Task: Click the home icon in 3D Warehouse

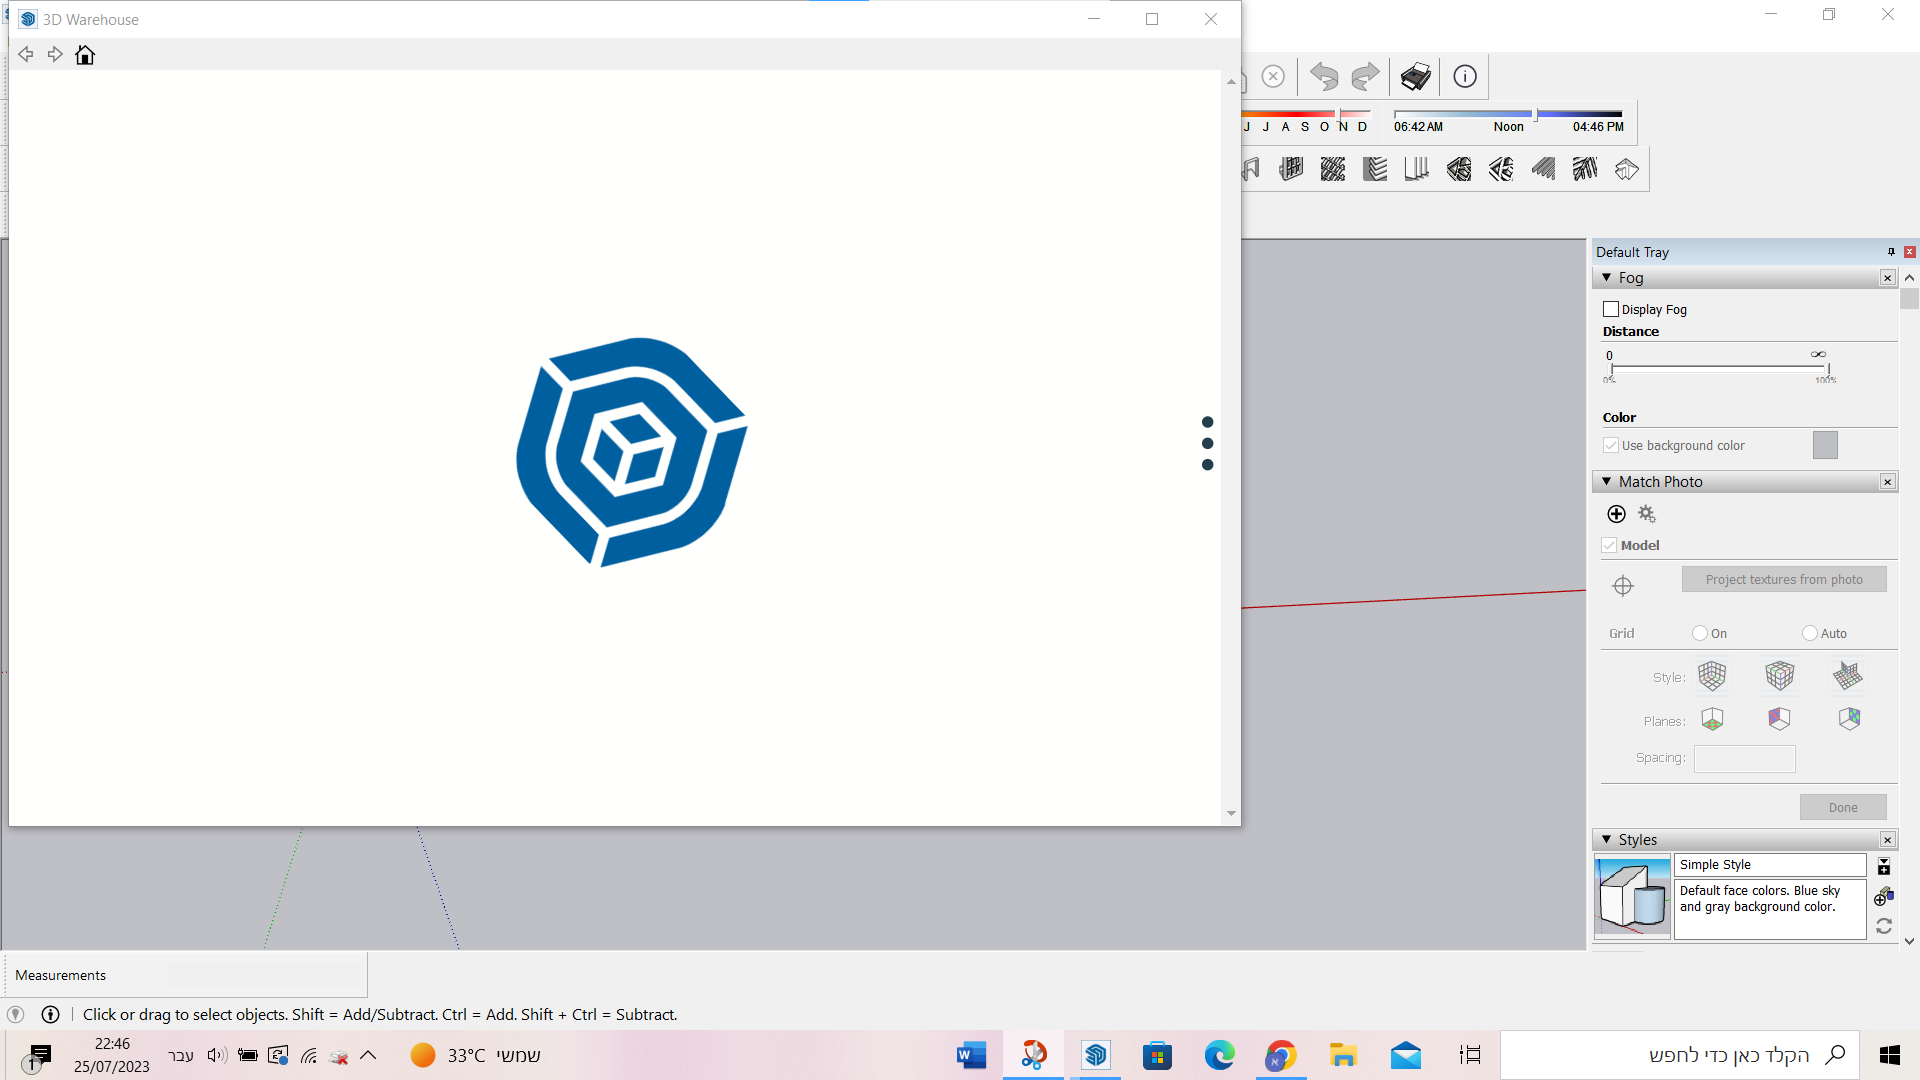Action: (85, 55)
